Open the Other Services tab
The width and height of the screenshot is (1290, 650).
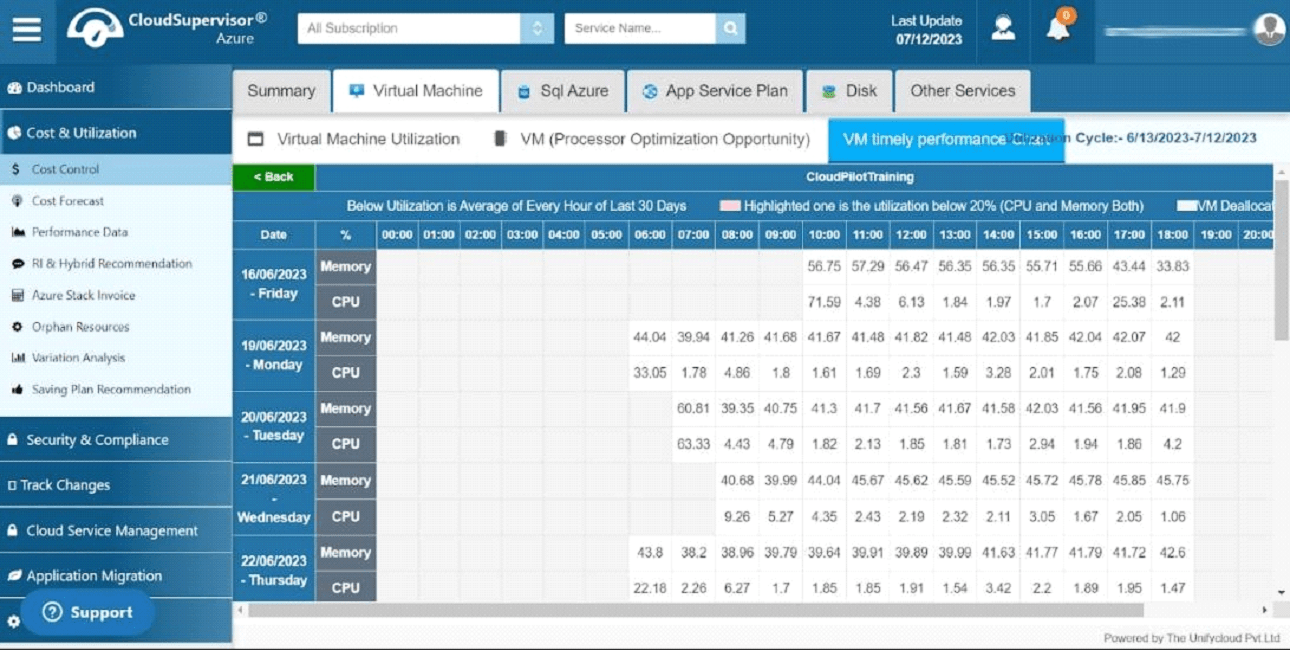click(x=962, y=91)
